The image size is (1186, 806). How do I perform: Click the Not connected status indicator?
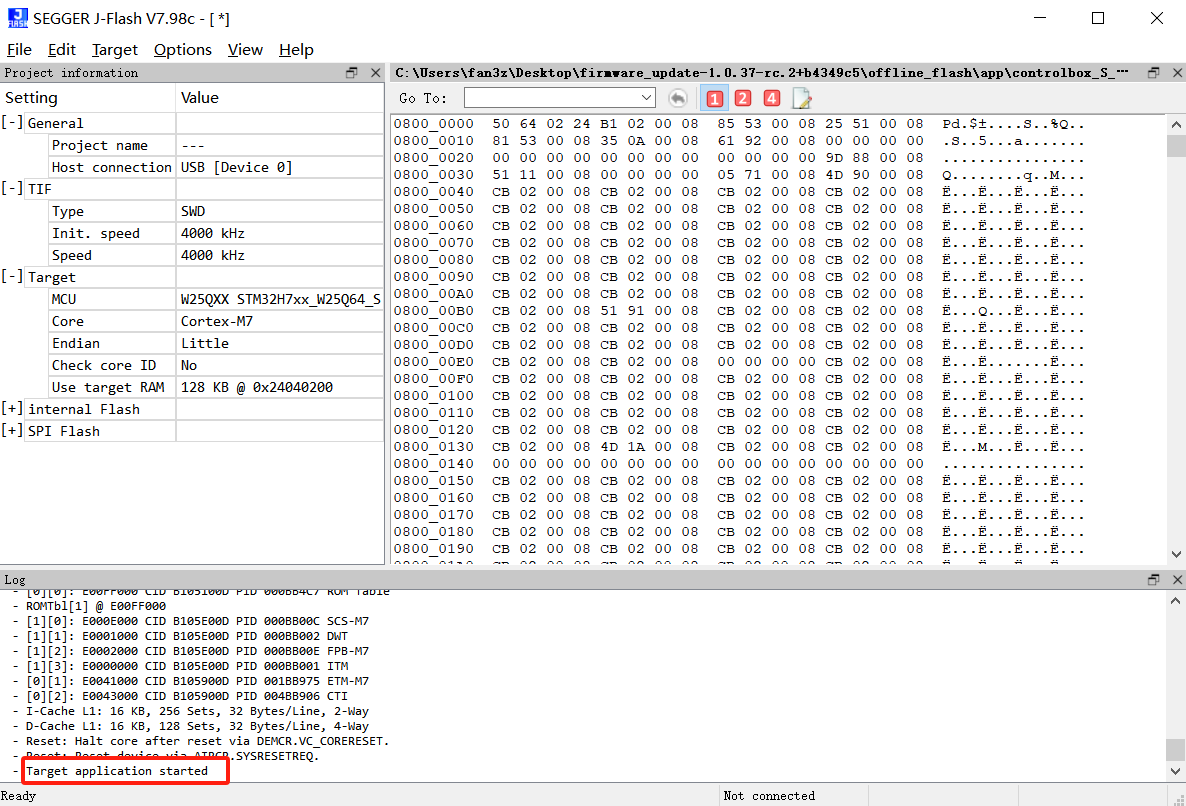click(768, 795)
